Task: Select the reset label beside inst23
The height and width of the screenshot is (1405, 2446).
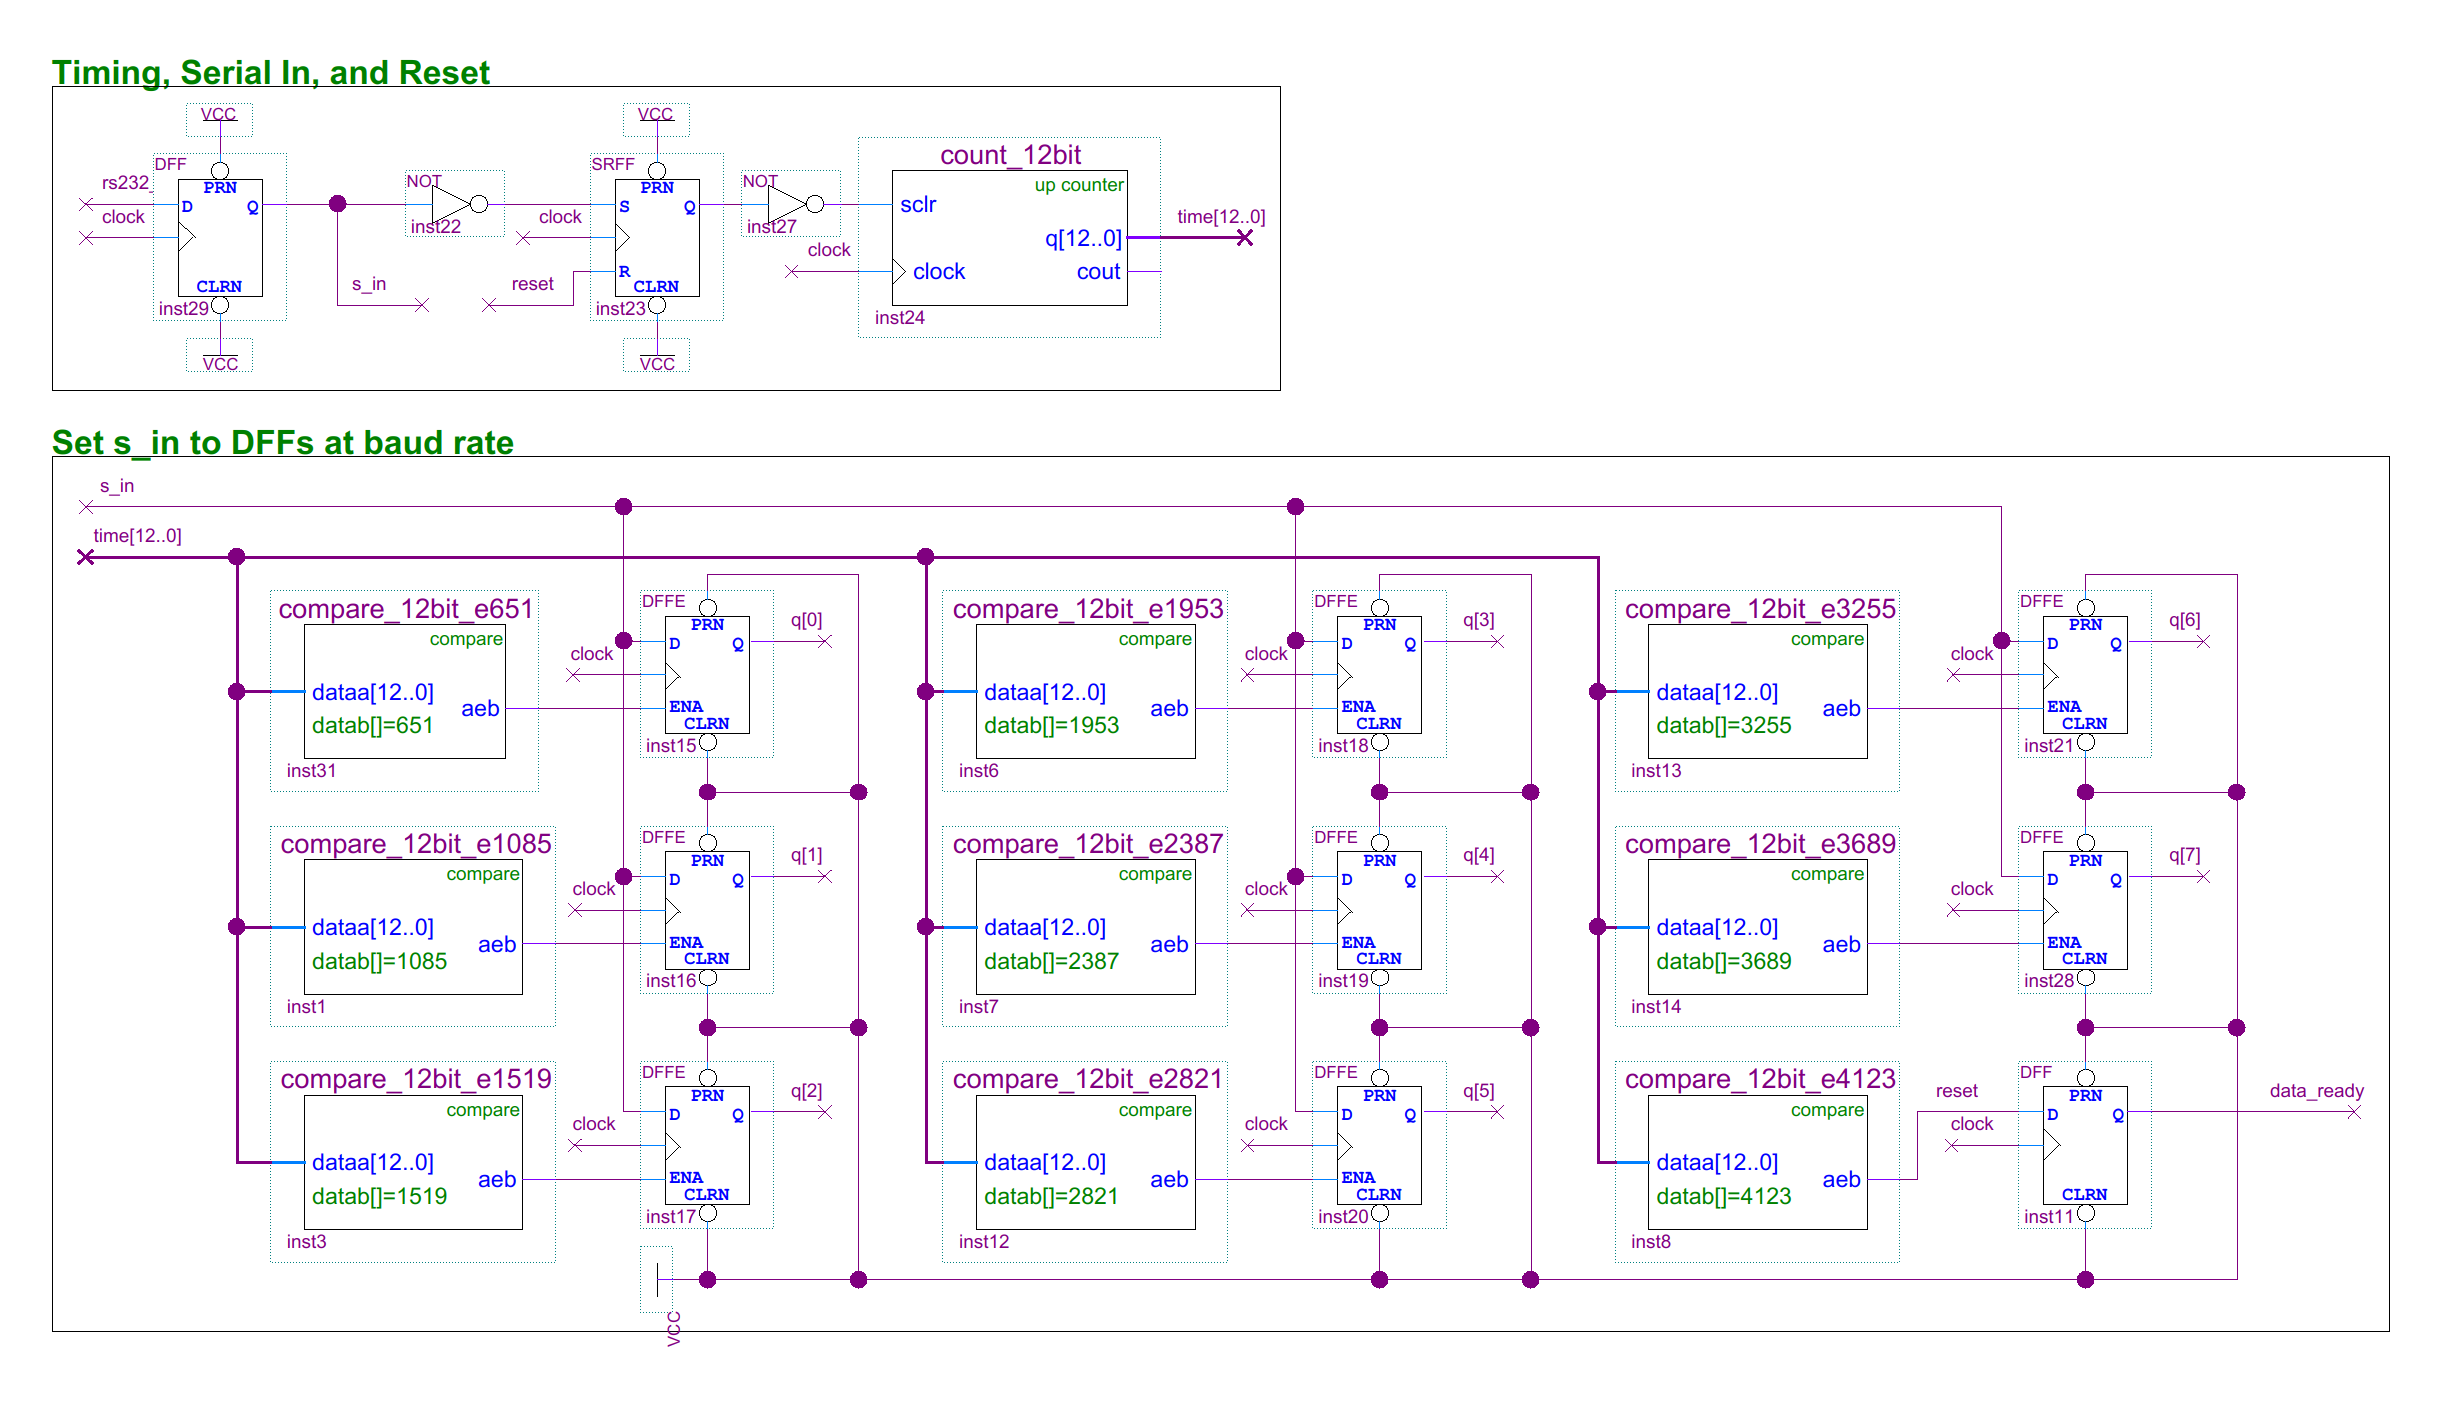Action: click(x=532, y=284)
